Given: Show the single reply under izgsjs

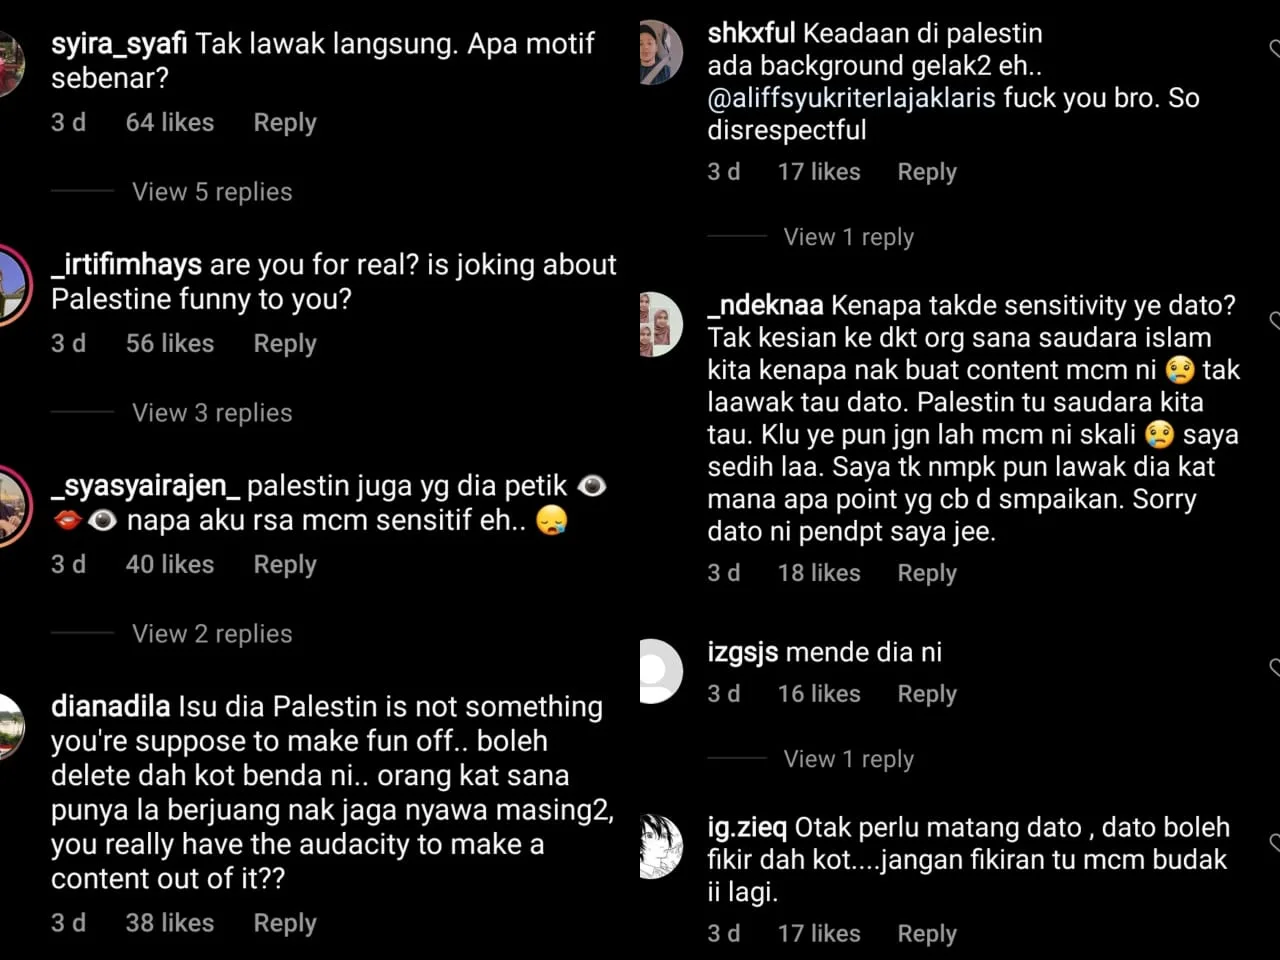Looking at the screenshot, I should tap(848, 759).
